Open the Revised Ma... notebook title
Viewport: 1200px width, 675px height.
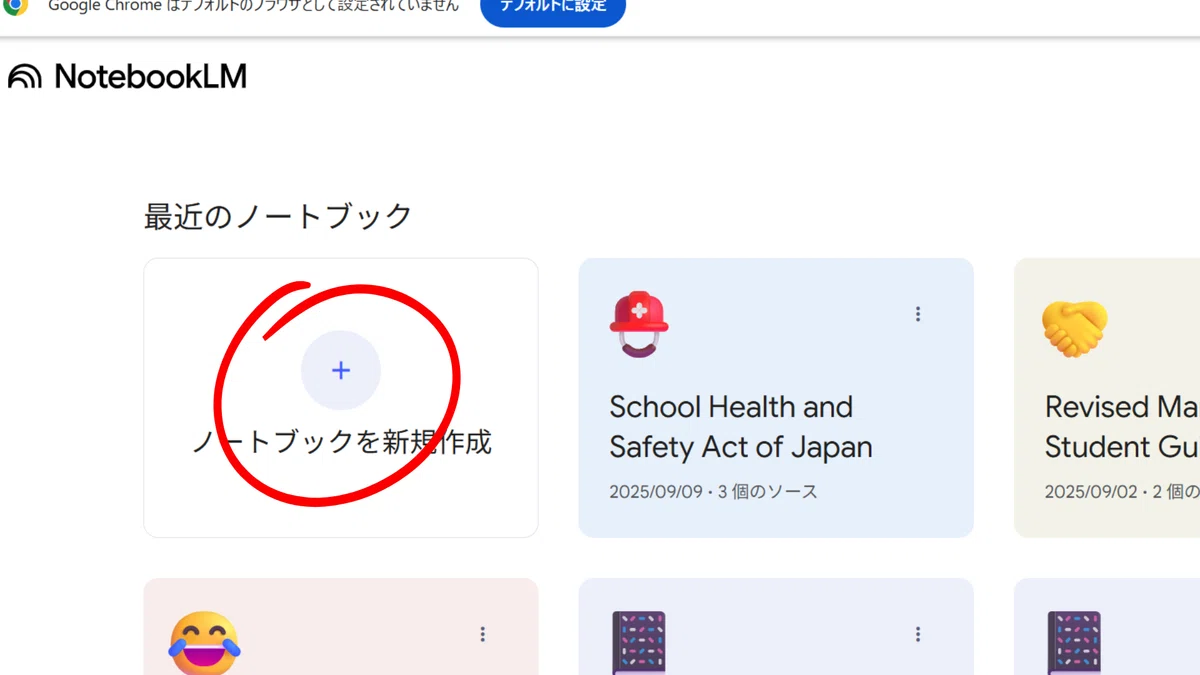pyautogui.click(x=1122, y=427)
